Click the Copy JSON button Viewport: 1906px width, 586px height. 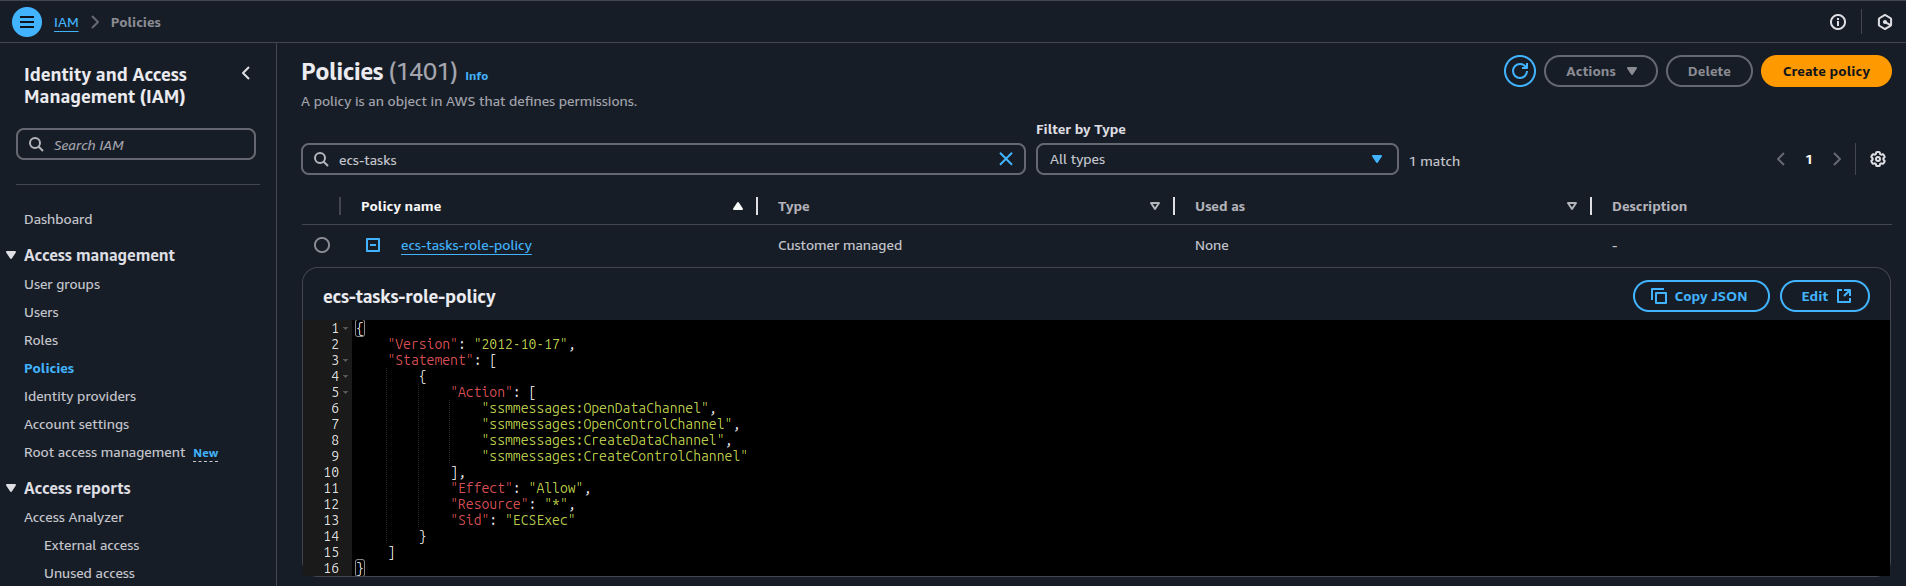tap(1700, 296)
